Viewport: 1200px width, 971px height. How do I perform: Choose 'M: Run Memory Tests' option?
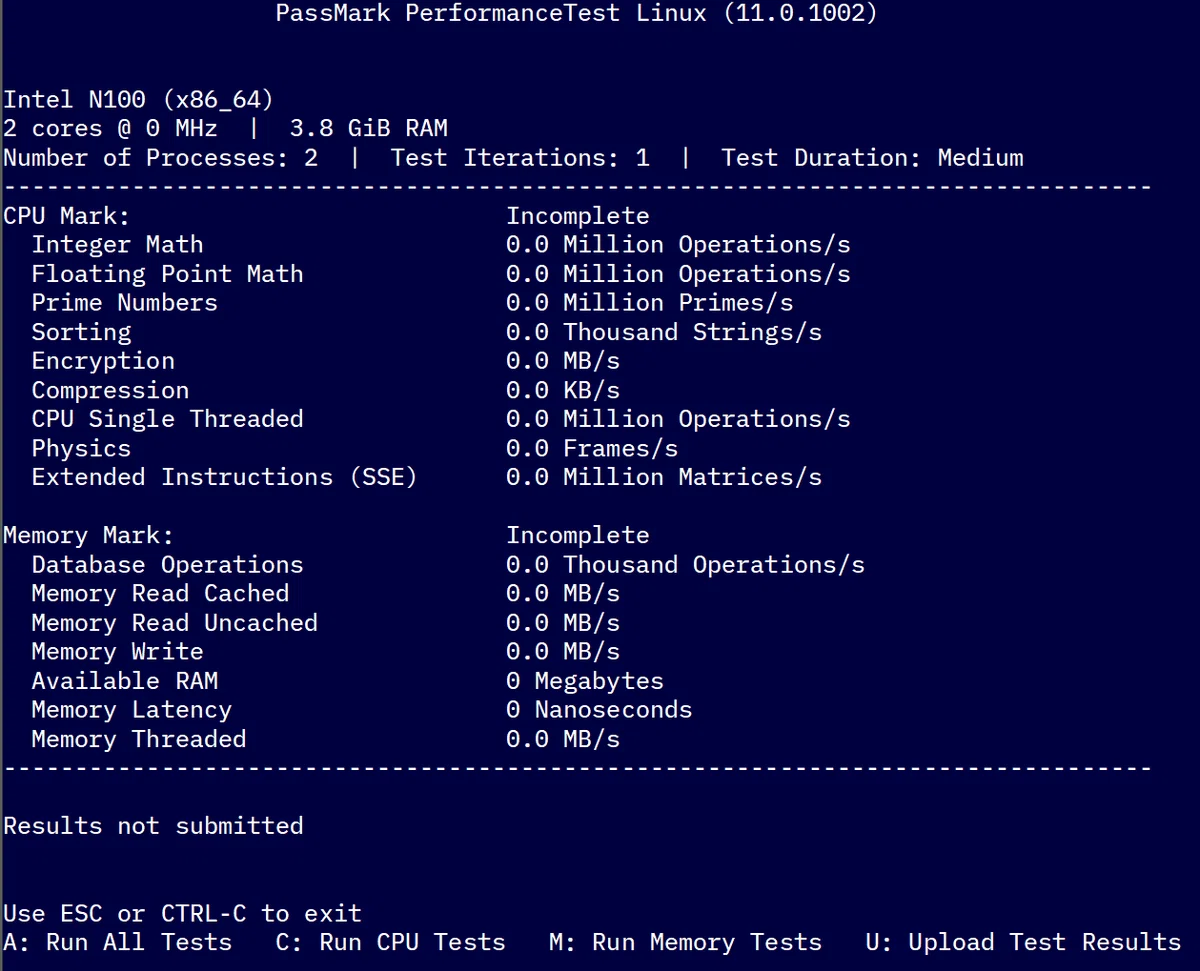point(686,942)
